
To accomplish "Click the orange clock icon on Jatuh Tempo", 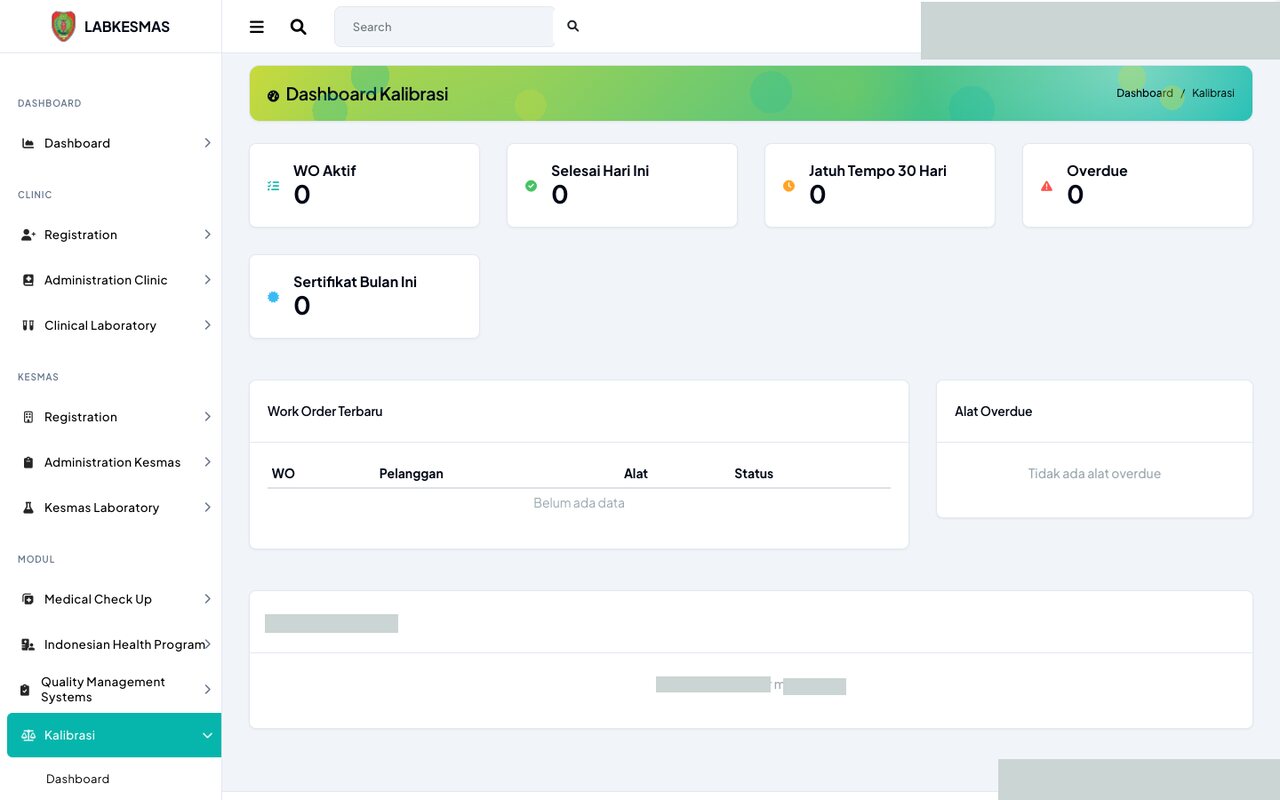I will [x=789, y=186].
